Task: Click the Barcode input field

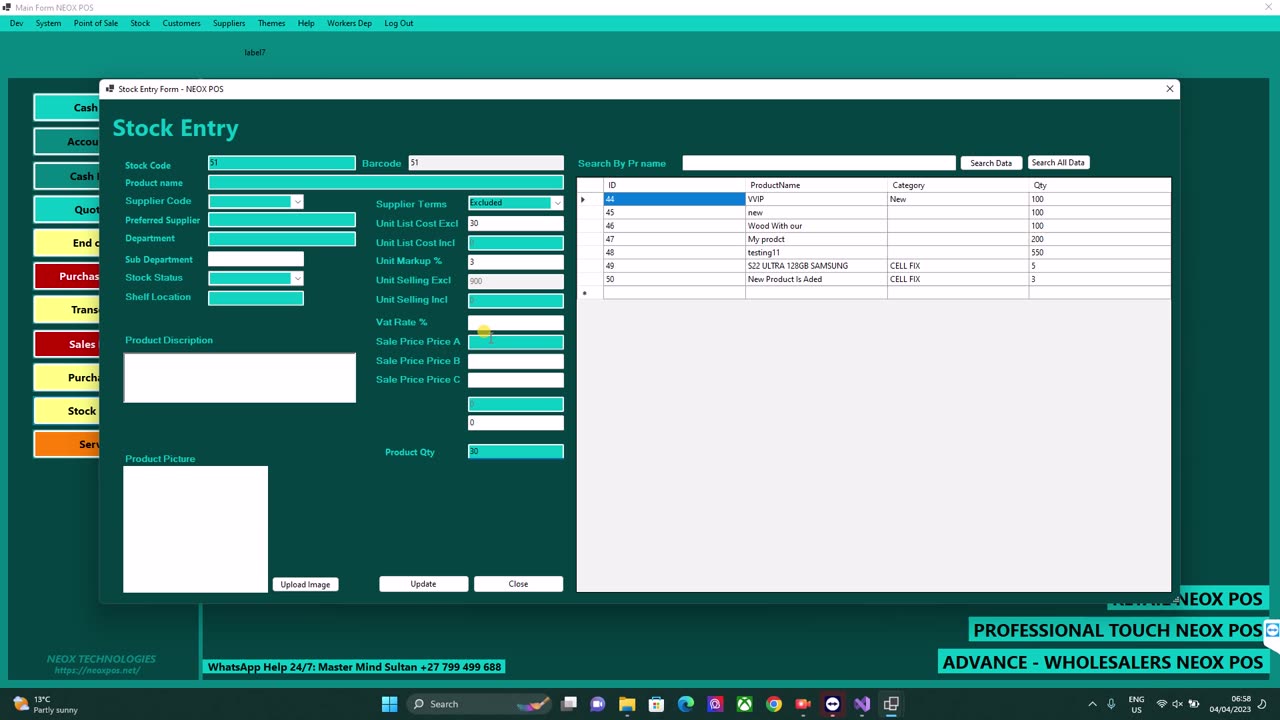Action: click(486, 163)
